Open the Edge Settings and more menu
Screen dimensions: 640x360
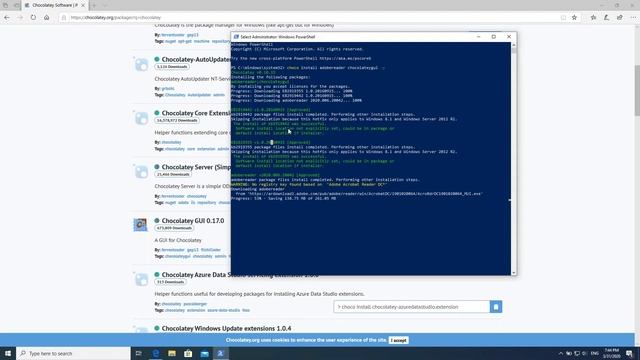[633, 18]
